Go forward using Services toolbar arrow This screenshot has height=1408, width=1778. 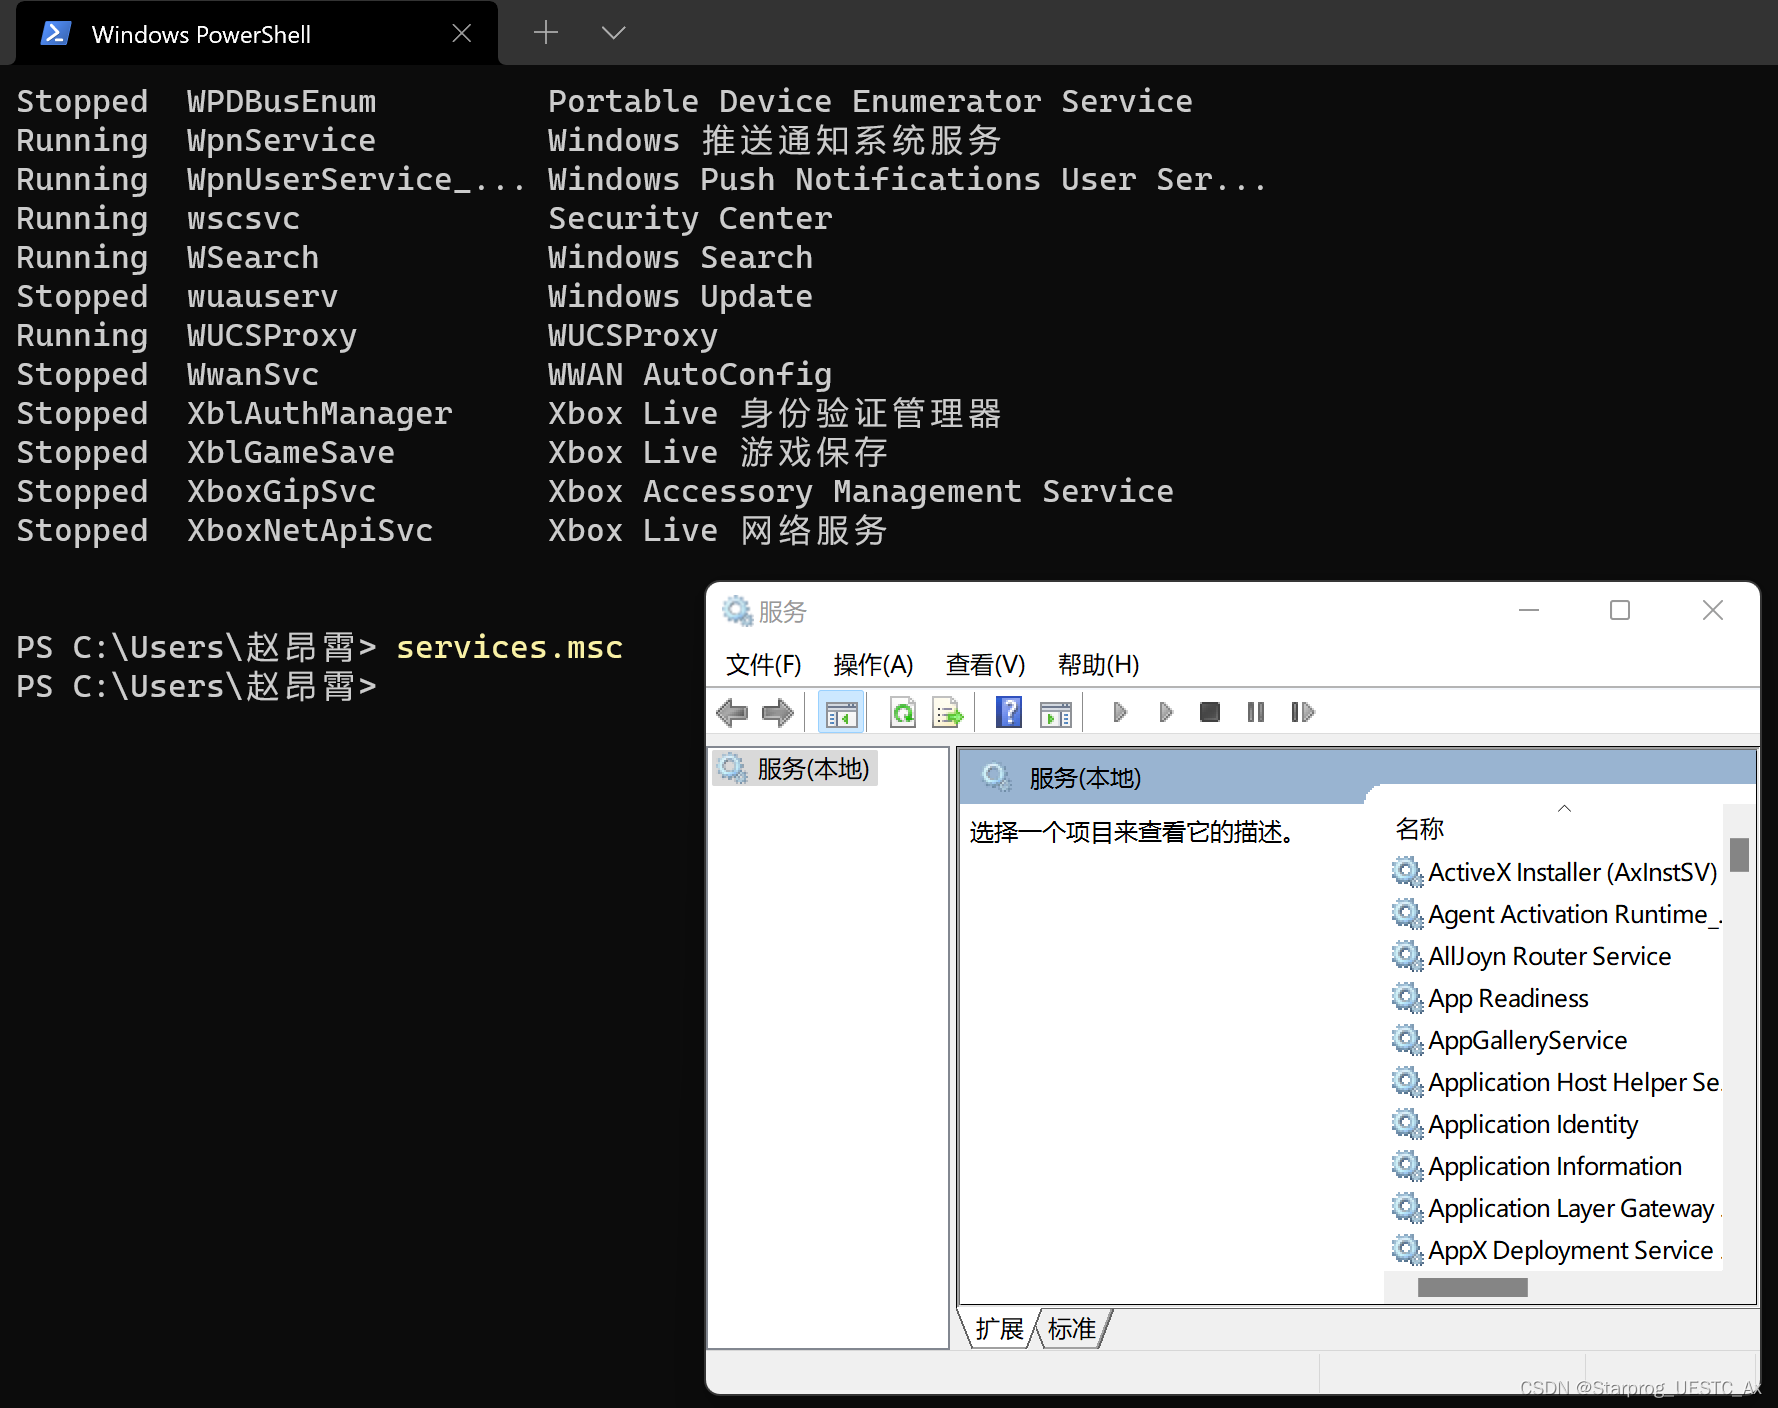[777, 712]
